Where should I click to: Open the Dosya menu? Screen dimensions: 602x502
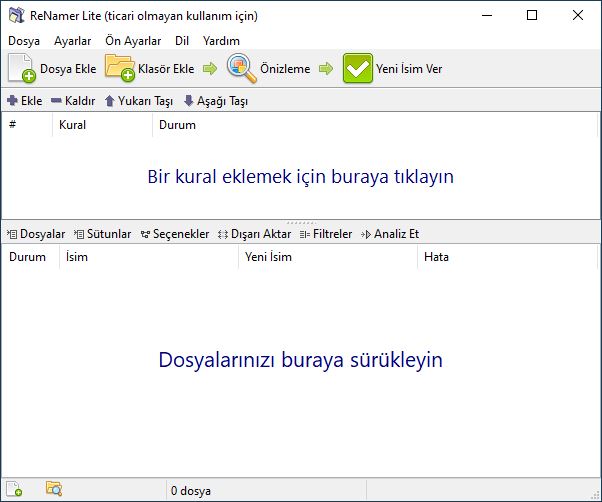point(24,41)
